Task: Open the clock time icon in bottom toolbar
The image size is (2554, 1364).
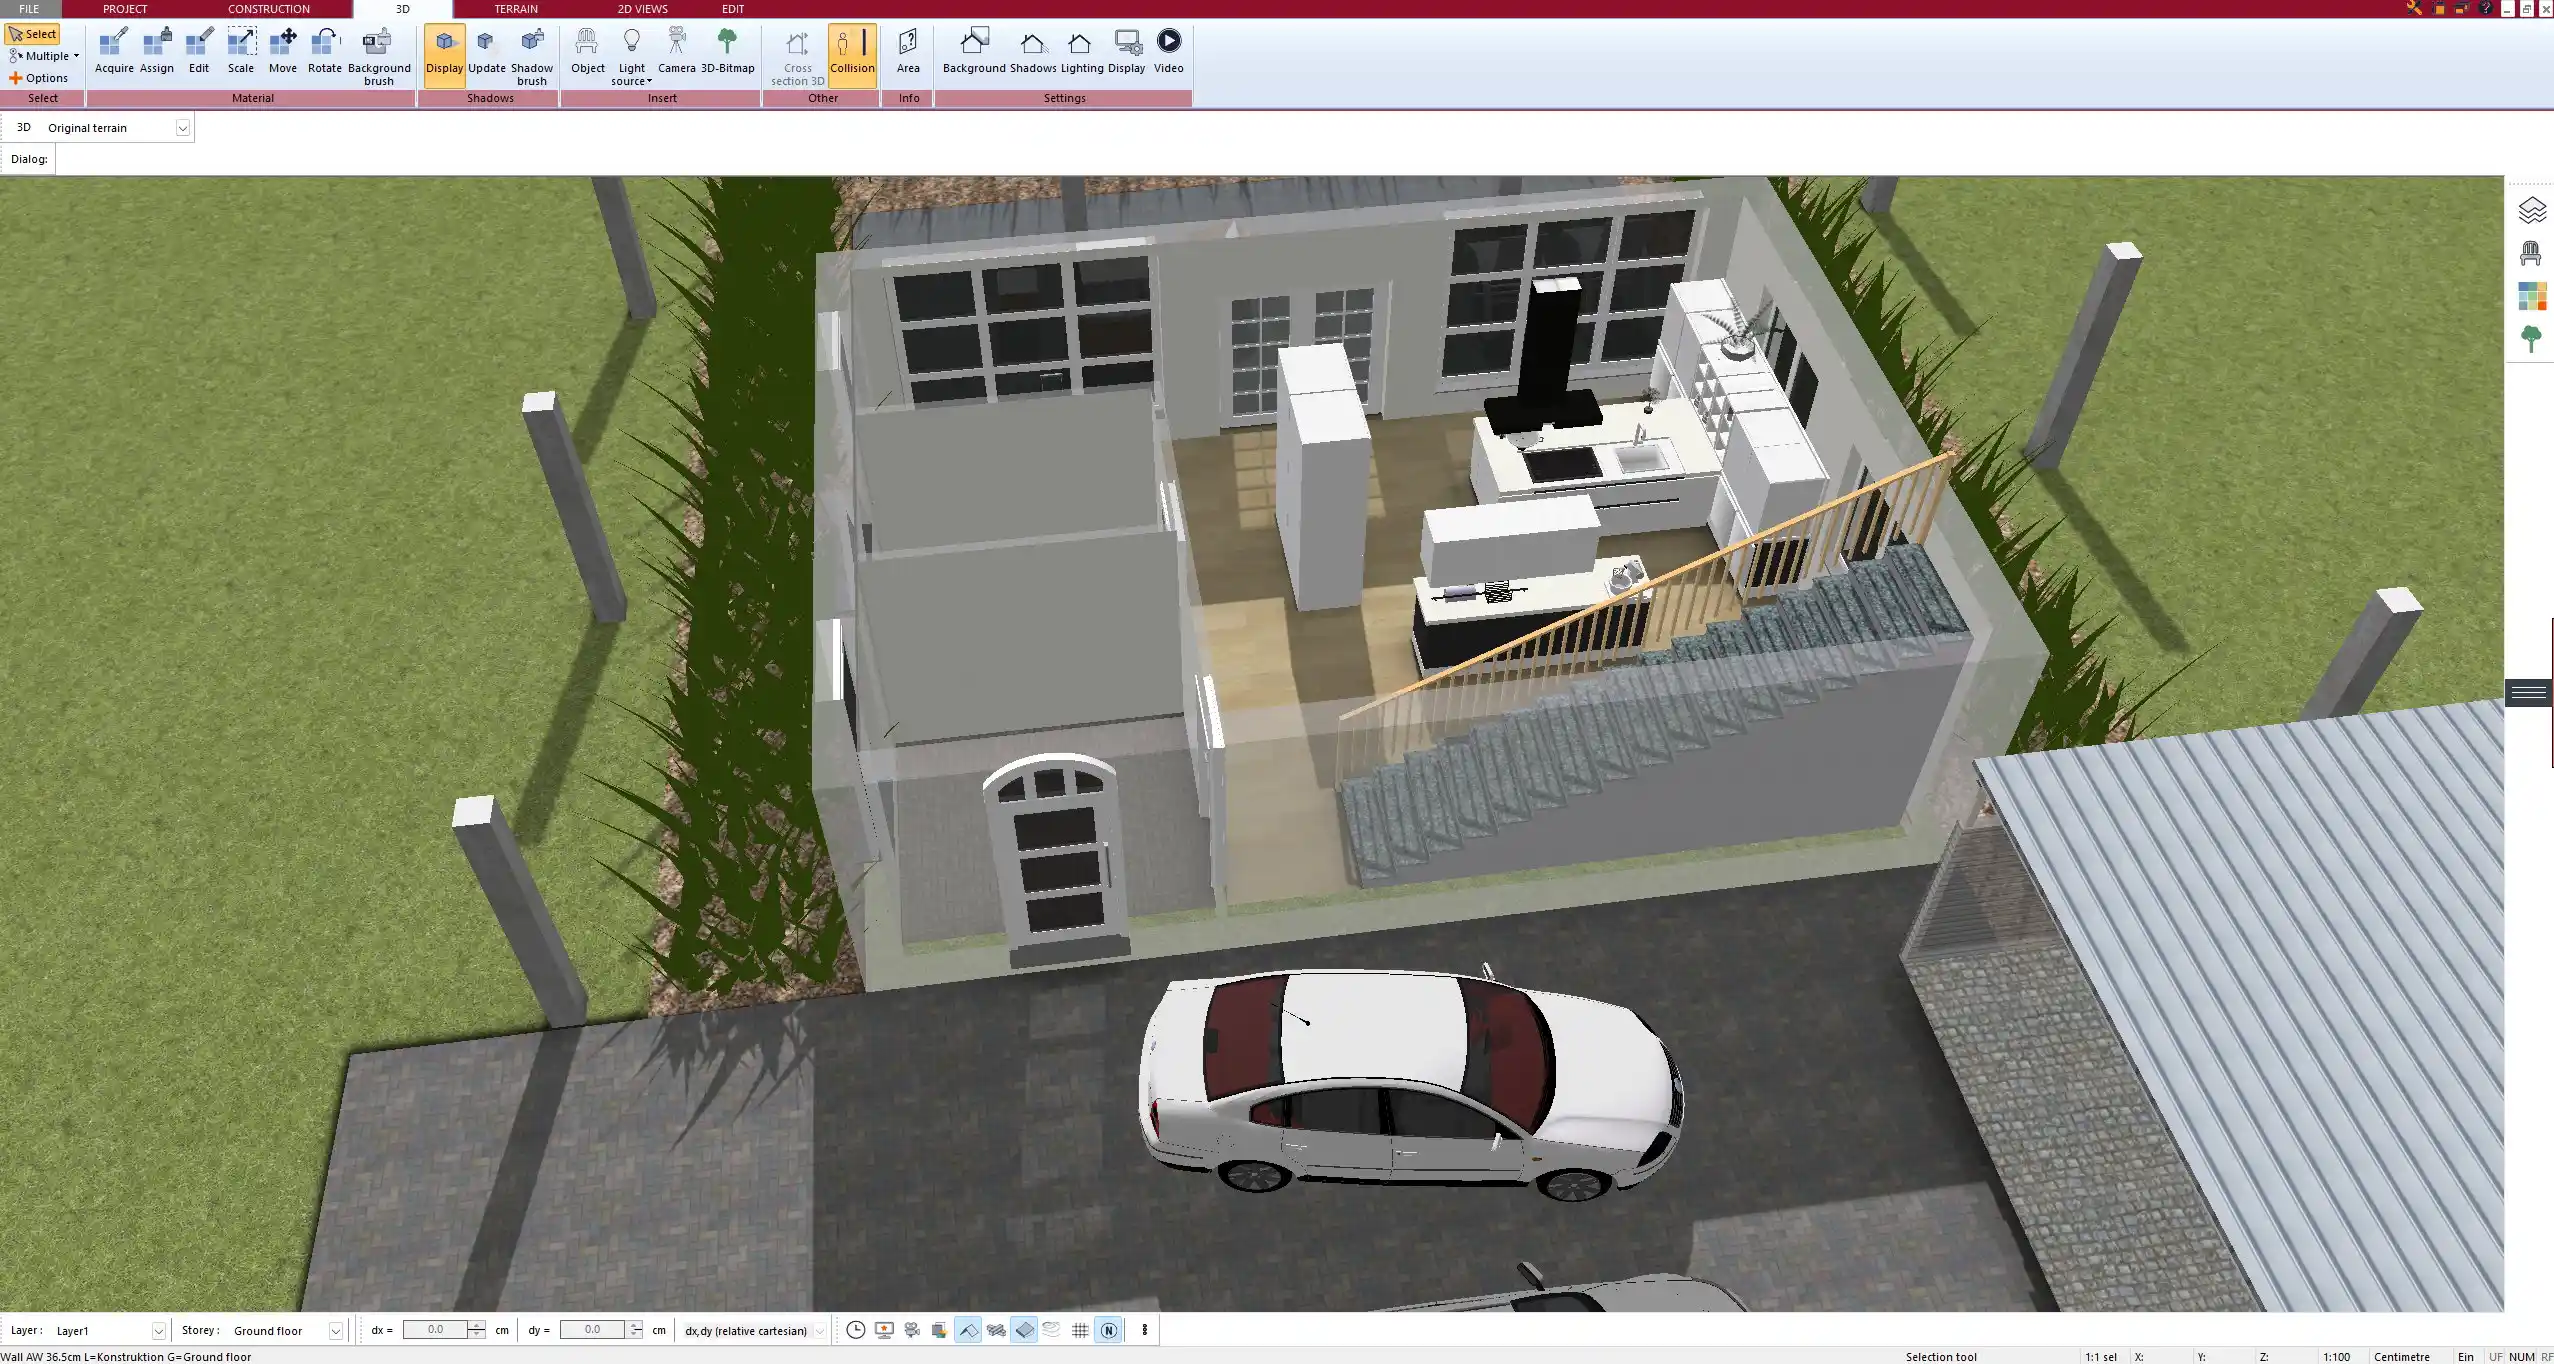Action: 855,1330
